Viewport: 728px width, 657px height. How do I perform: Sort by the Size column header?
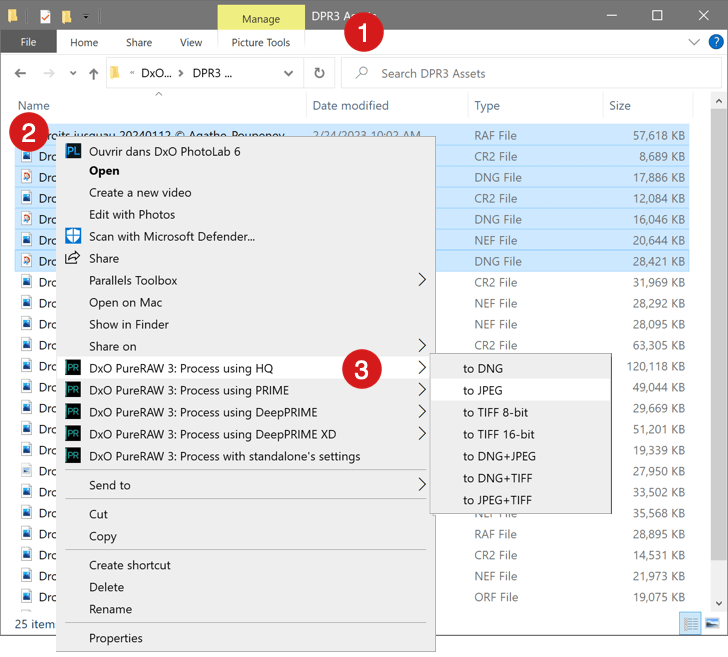tap(620, 105)
